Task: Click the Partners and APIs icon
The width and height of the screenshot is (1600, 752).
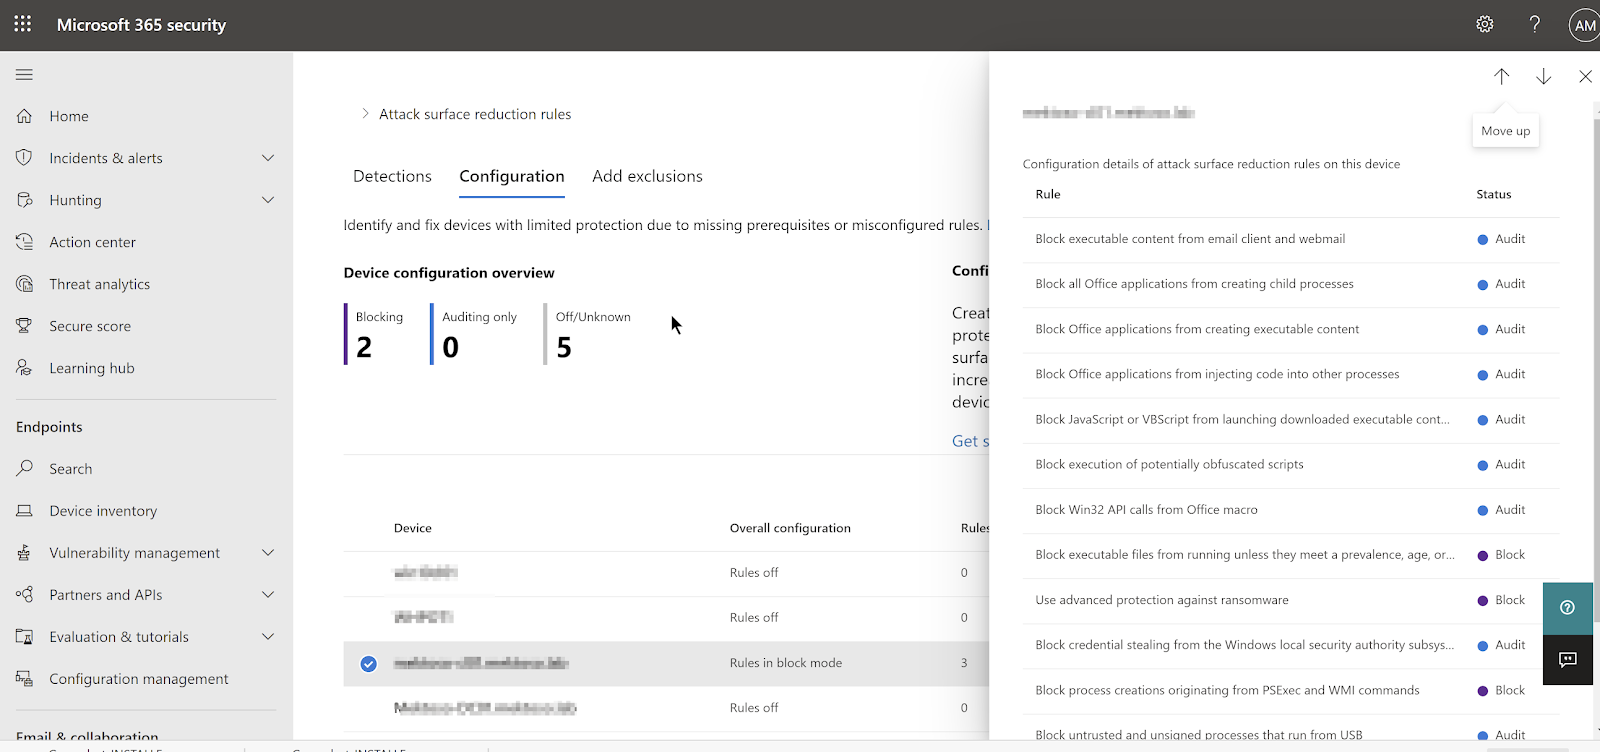Action: (x=25, y=595)
